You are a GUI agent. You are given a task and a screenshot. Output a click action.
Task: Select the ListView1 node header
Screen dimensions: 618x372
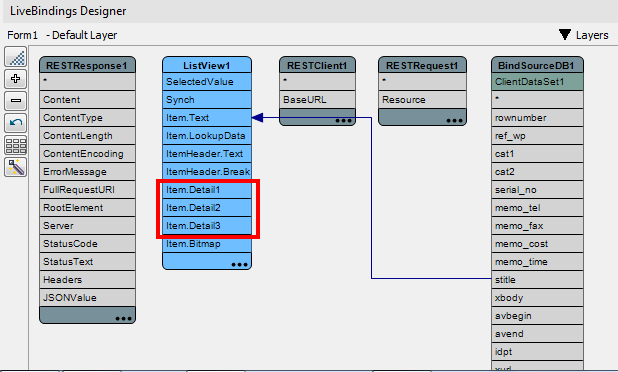pyautogui.click(x=207, y=65)
